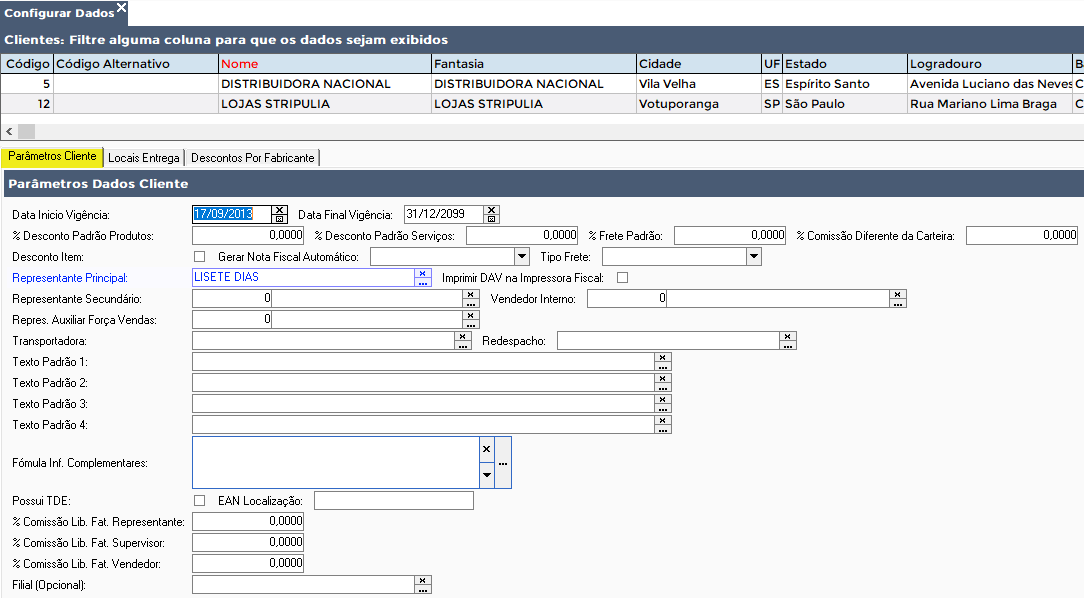Enable Imprimir DAV na Impressora Fiscal

tap(623, 277)
